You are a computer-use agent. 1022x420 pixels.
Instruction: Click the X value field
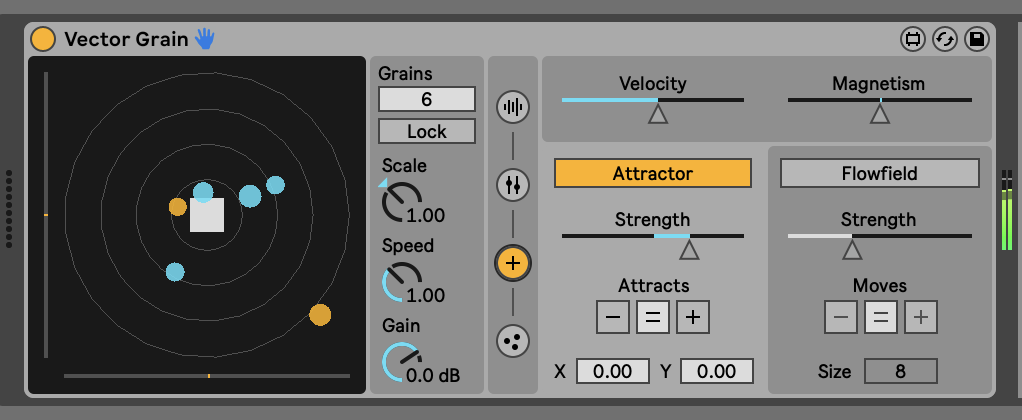pyautogui.click(x=613, y=371)
